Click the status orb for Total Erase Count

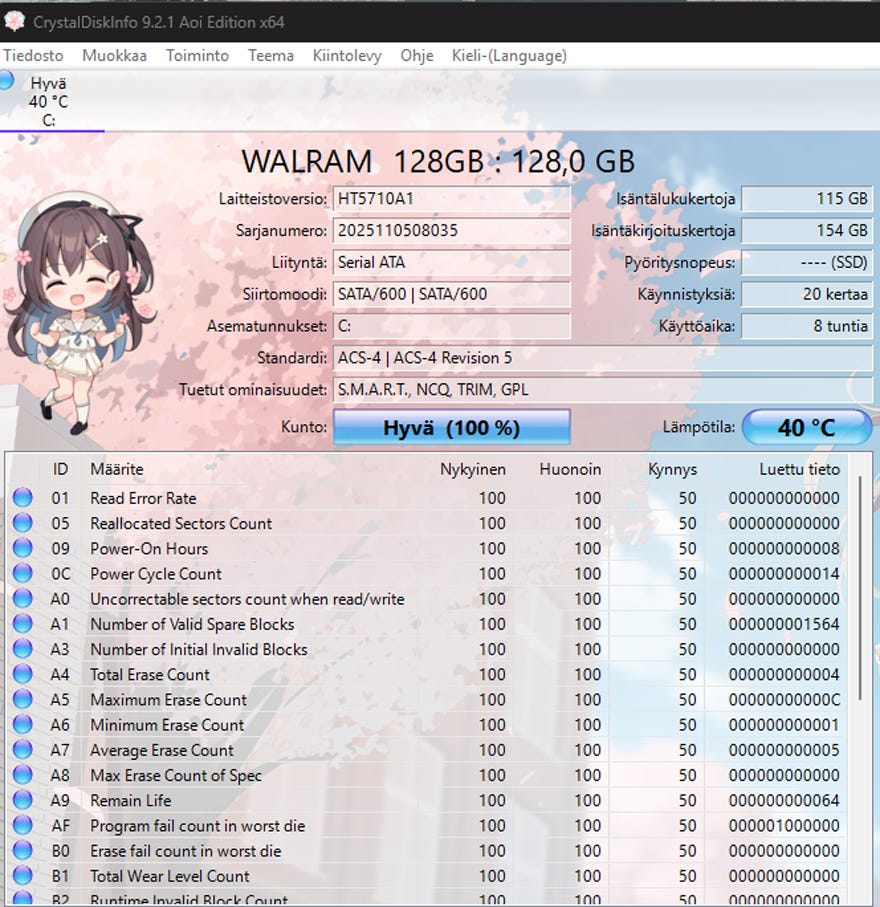pos(23,674)
